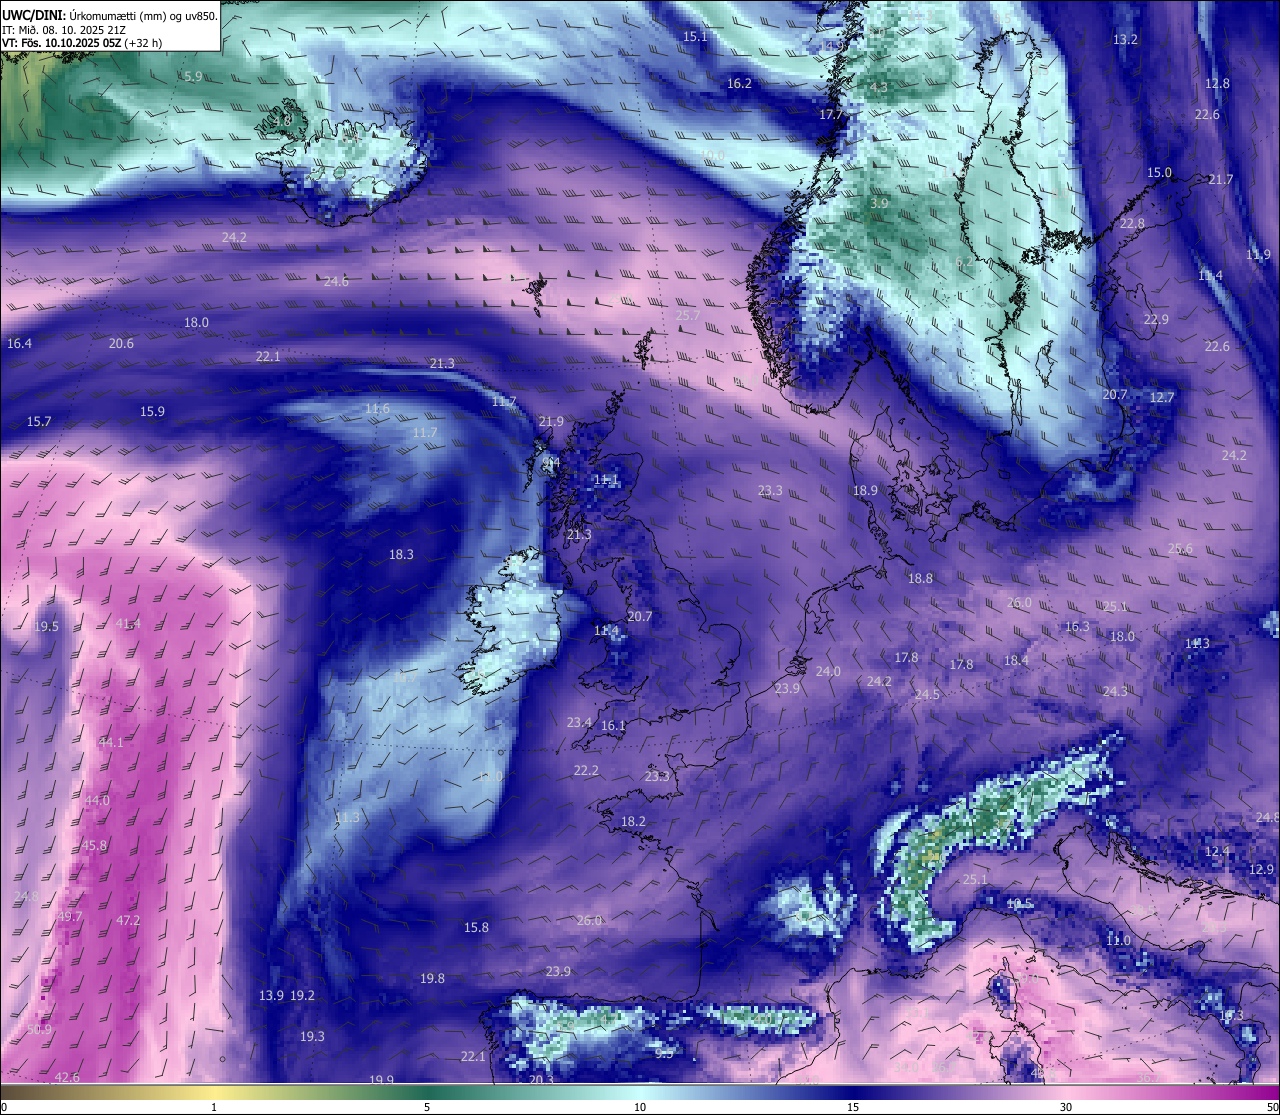Click the map value 19.2
1280x1115 pixels.
302,995
